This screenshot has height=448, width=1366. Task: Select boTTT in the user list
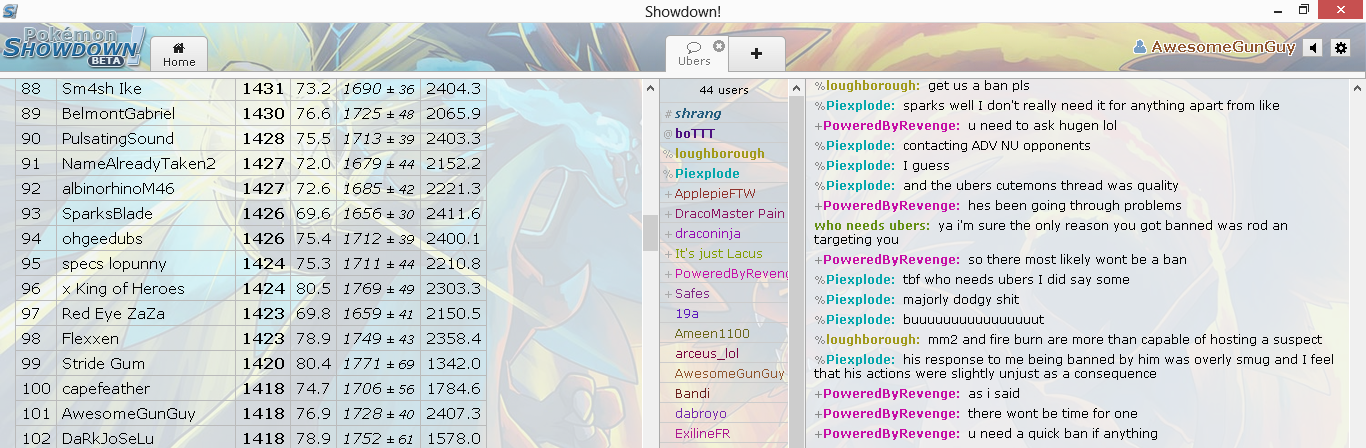tap(694, 134)
